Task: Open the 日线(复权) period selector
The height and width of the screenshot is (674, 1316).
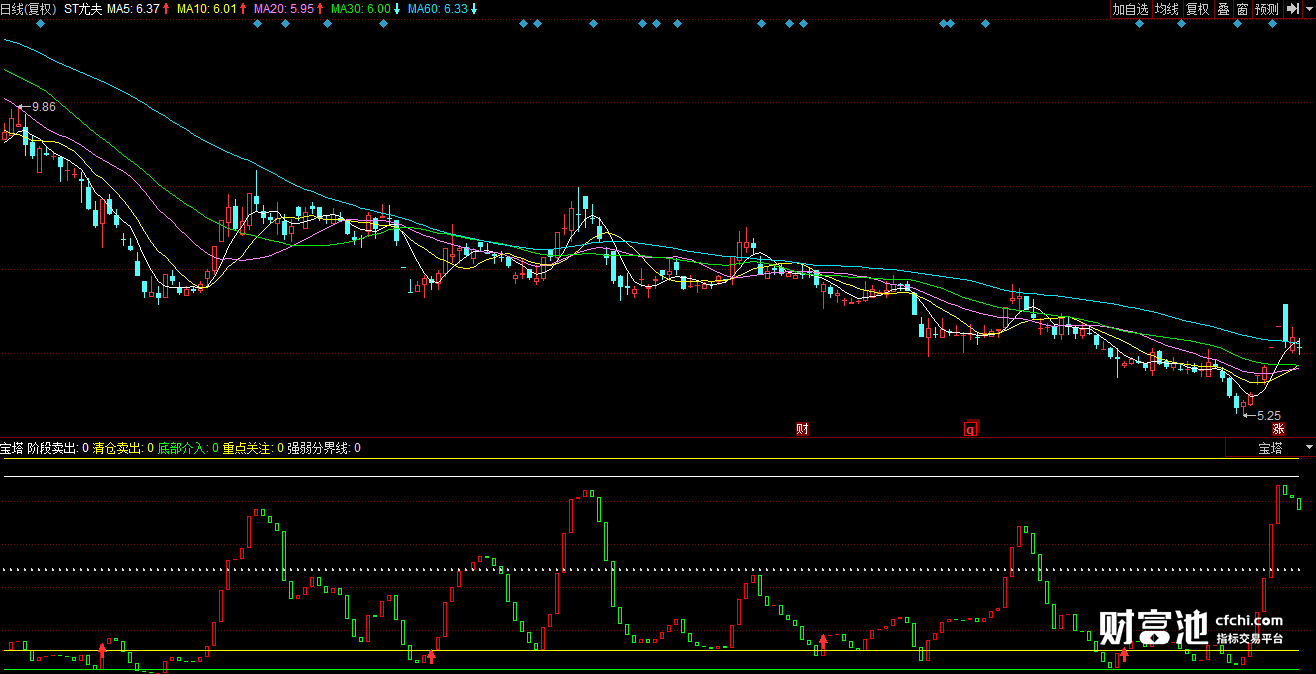Action: (28, 9)
